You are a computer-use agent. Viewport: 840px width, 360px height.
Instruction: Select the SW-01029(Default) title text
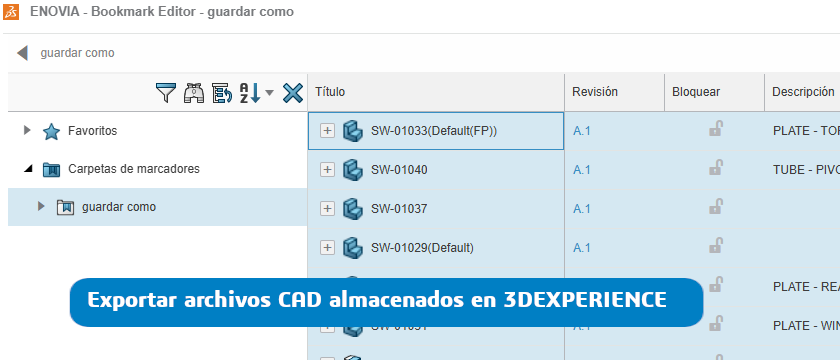[422, 248]
